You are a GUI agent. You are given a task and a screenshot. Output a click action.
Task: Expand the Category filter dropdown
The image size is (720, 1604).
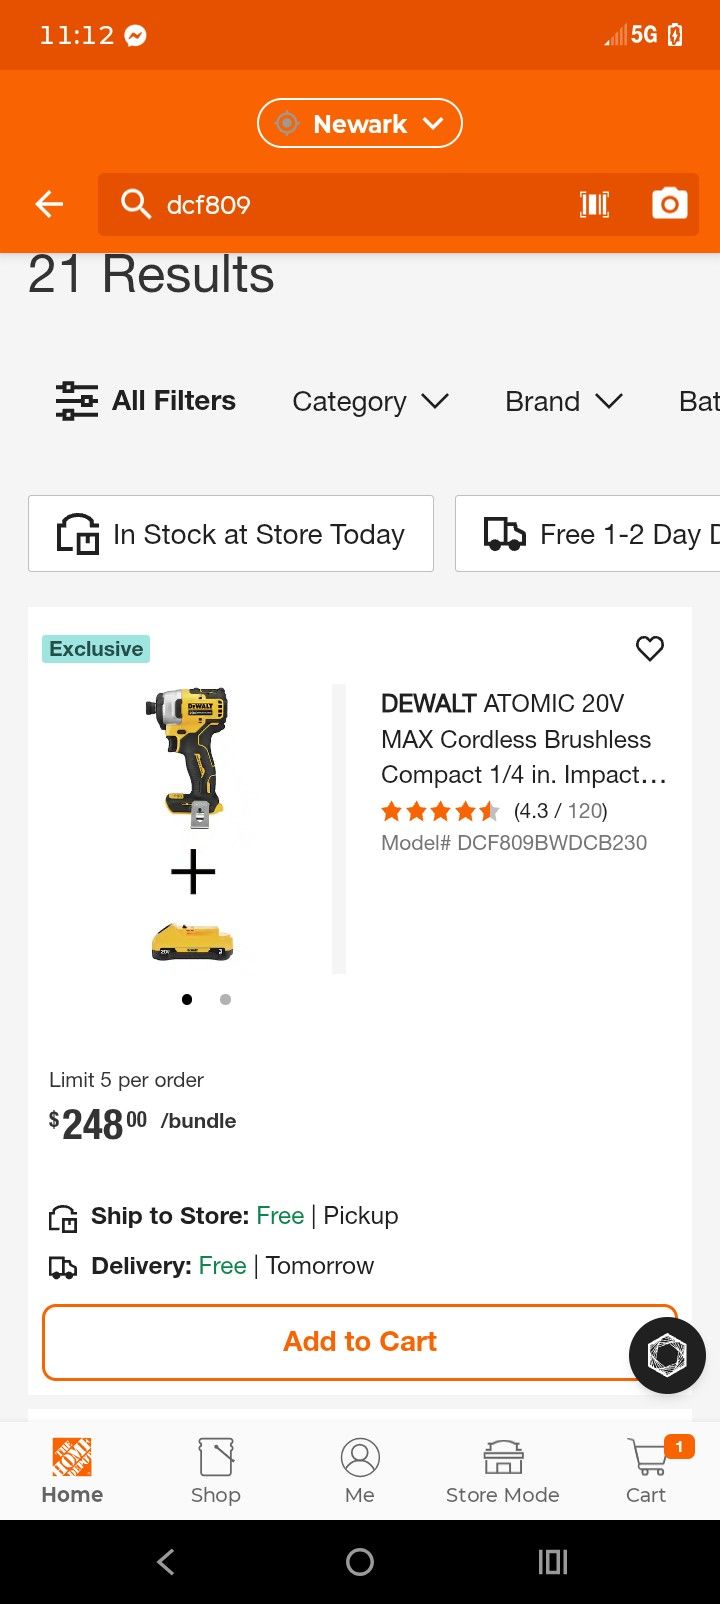[x=370, y=402]
